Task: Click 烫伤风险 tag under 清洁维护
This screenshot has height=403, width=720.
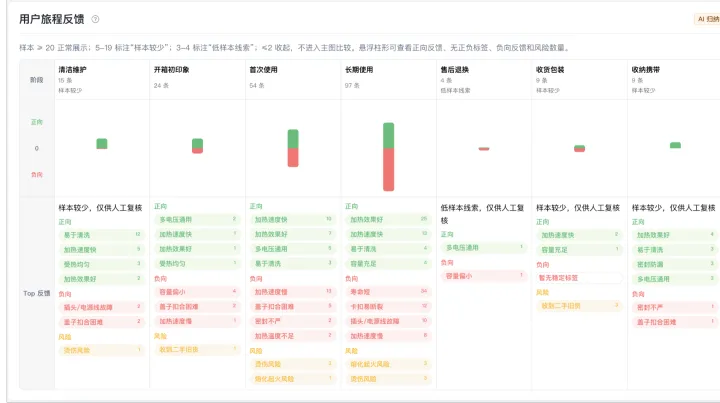Action: point(102,350)
